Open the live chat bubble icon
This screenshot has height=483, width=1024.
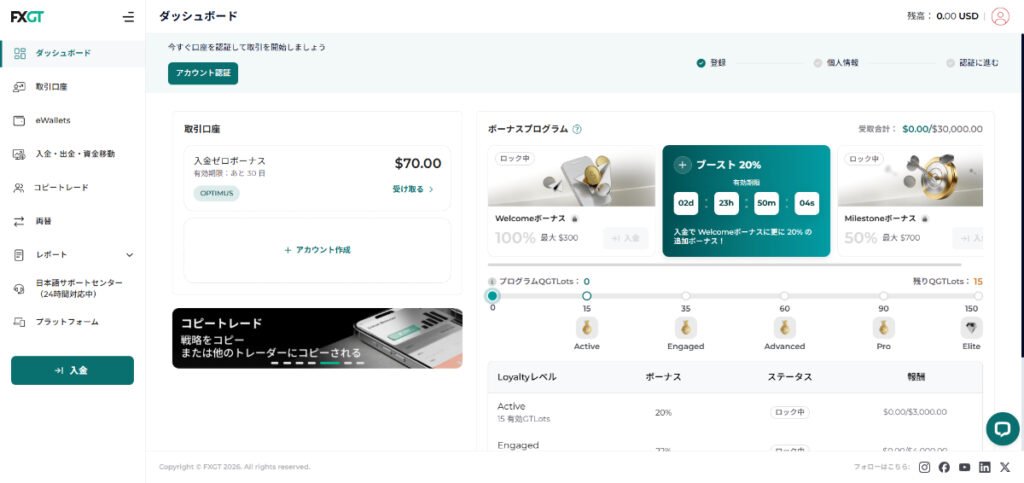(x=1002, y=429)
